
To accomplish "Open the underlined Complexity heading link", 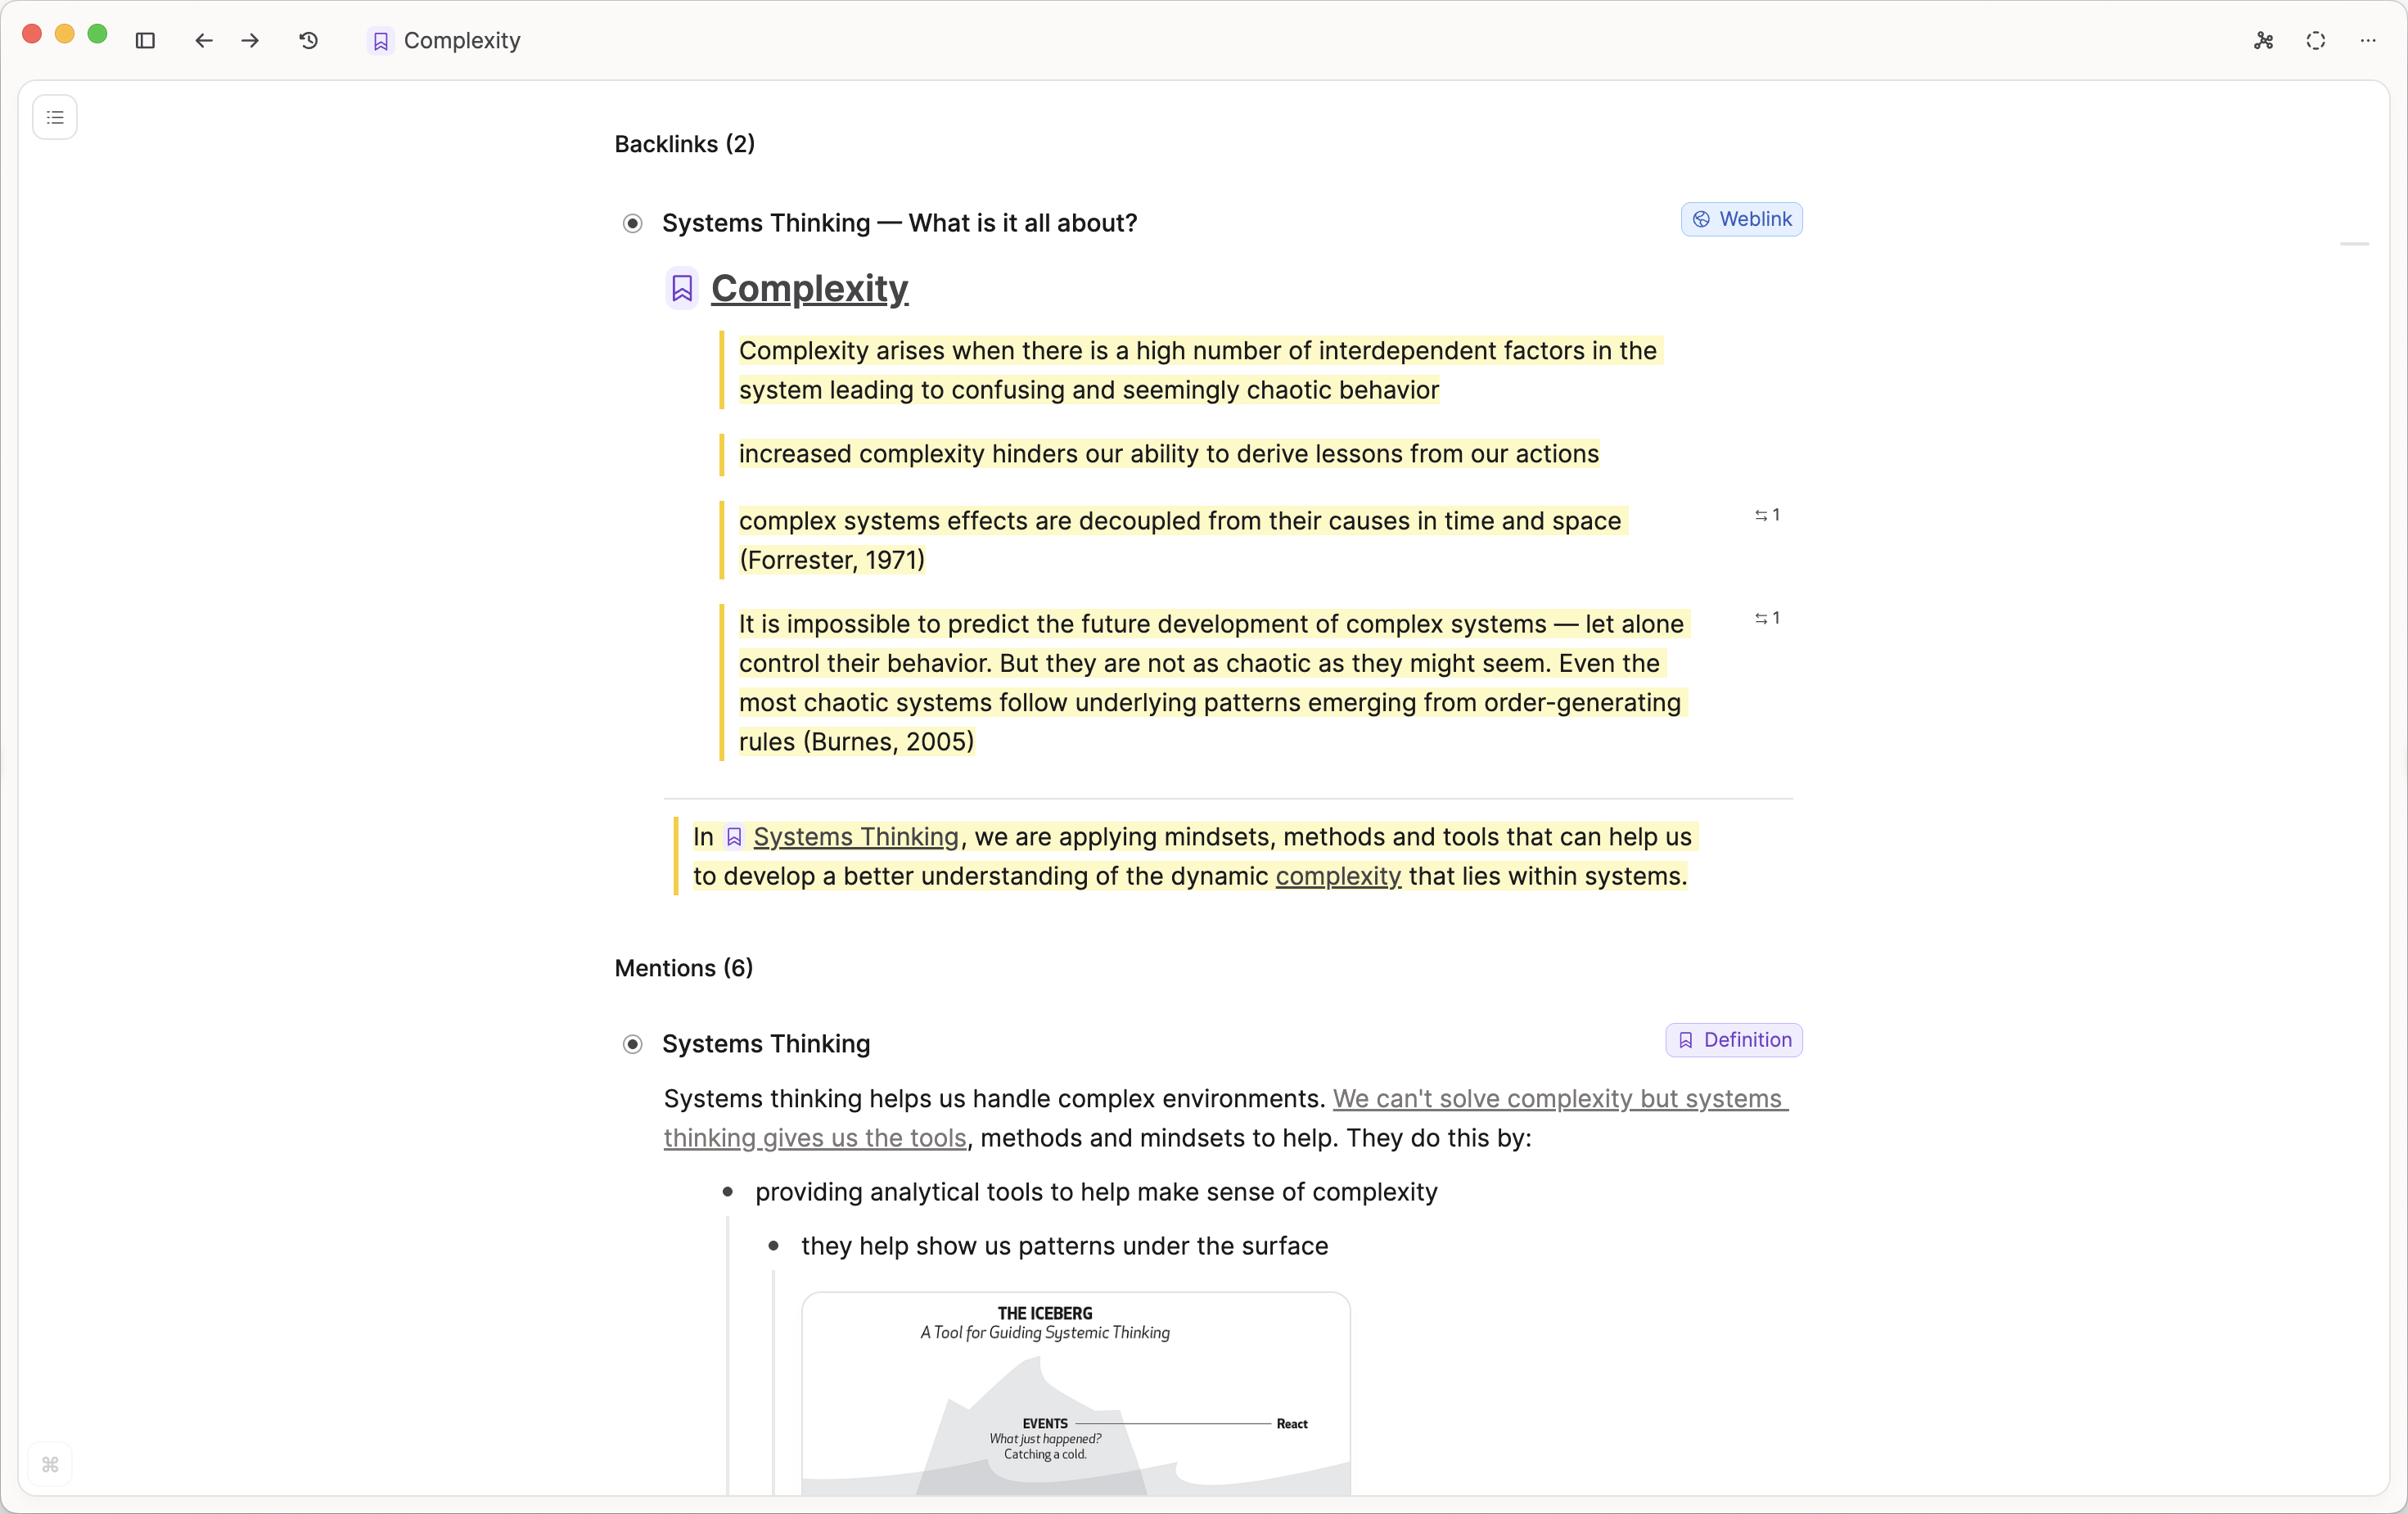I will [809, 288].
